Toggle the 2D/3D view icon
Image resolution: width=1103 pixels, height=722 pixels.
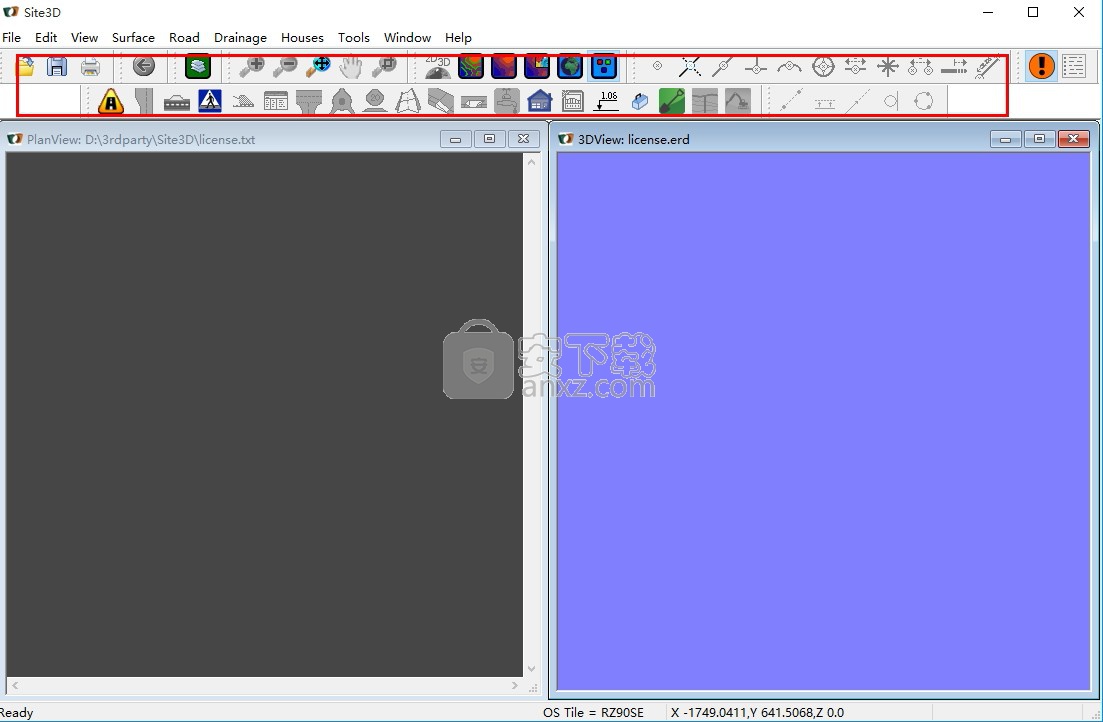pyautogui.click(x=438, y=67)
